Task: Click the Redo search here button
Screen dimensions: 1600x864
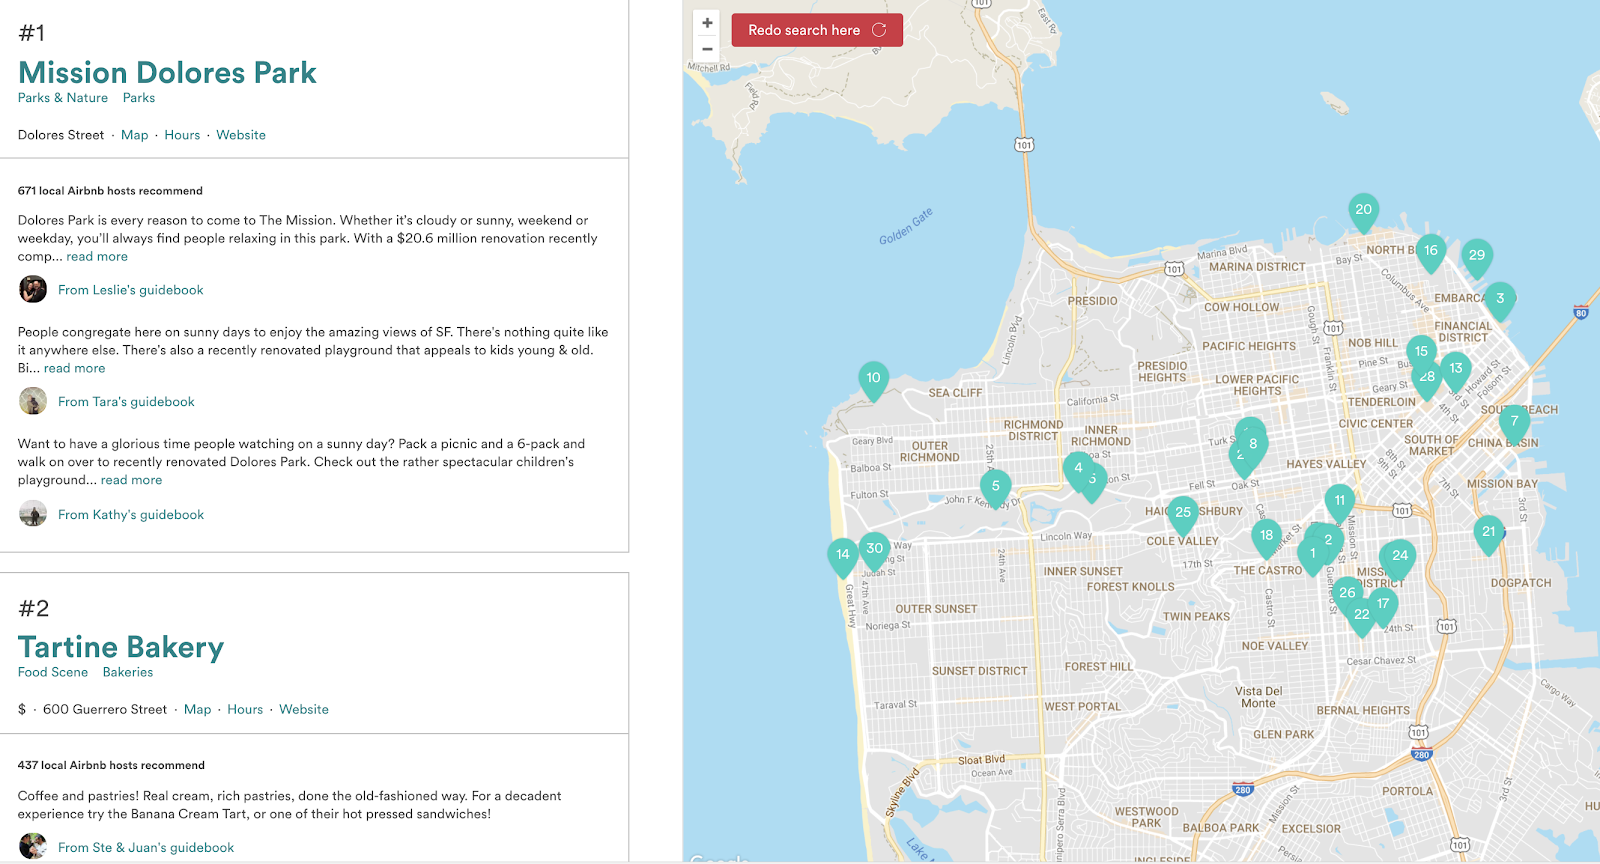Action: [817, 30]
